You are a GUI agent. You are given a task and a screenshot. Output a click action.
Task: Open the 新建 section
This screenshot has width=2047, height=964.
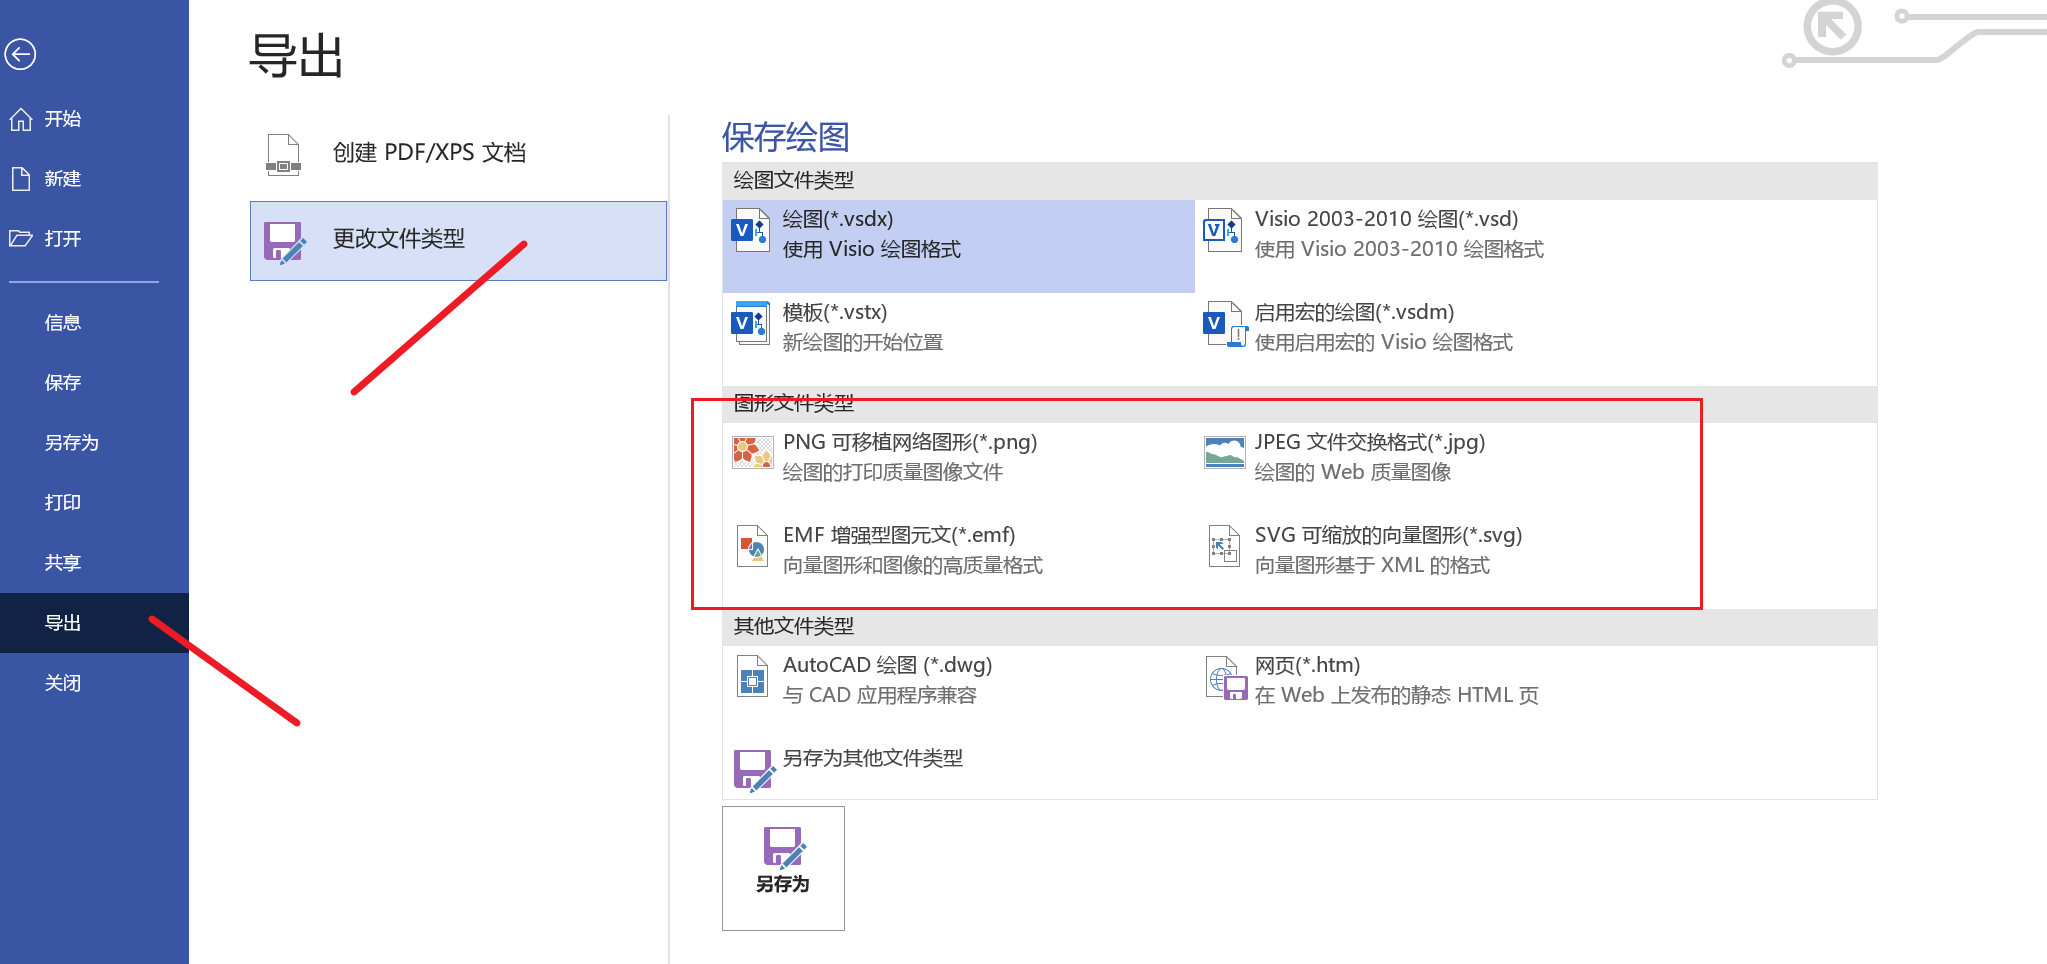pos(63,178)
